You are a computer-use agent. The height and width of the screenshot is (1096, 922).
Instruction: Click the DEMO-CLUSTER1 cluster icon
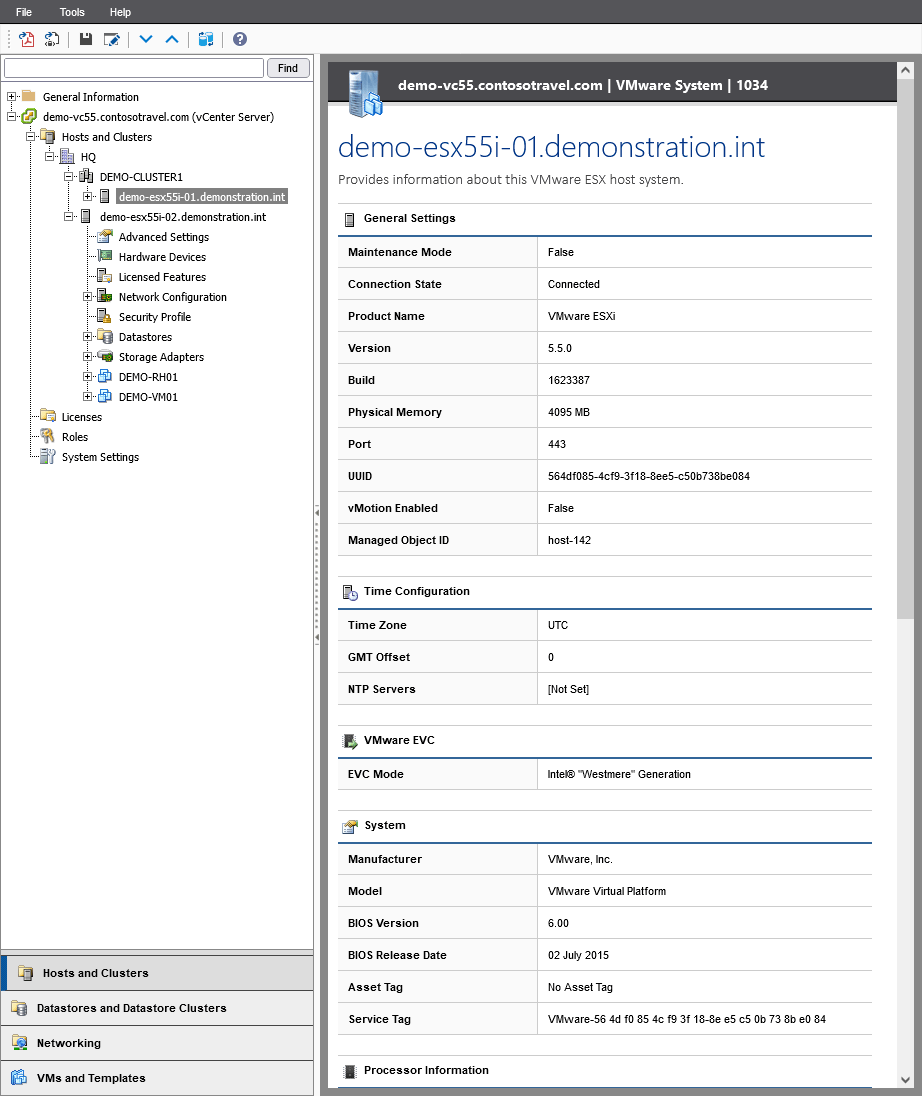(x=86, y=176)
